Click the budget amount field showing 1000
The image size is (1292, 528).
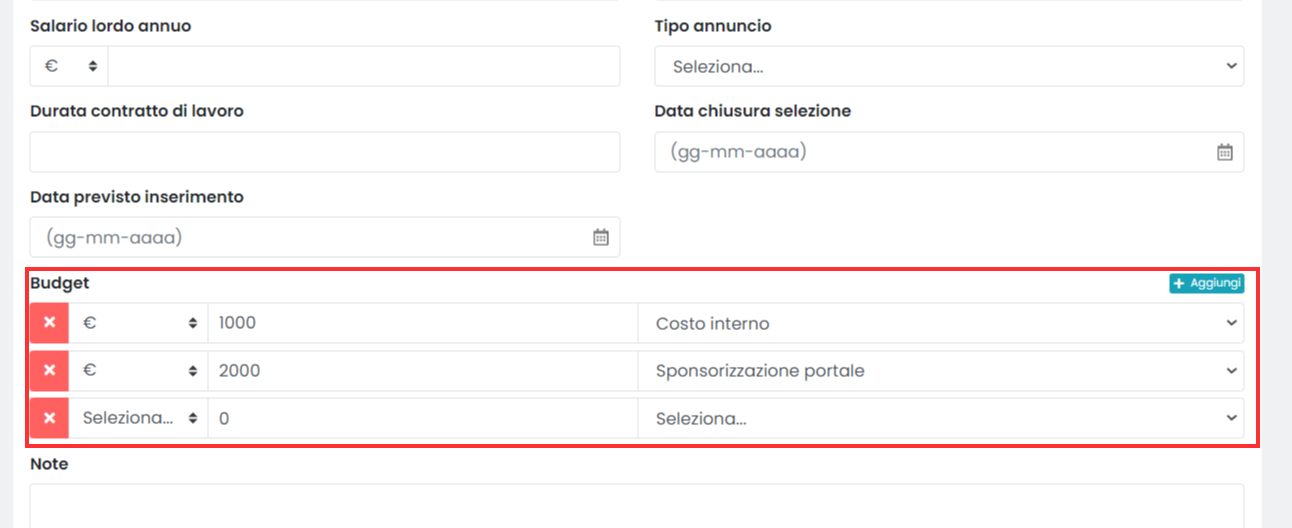423,323
